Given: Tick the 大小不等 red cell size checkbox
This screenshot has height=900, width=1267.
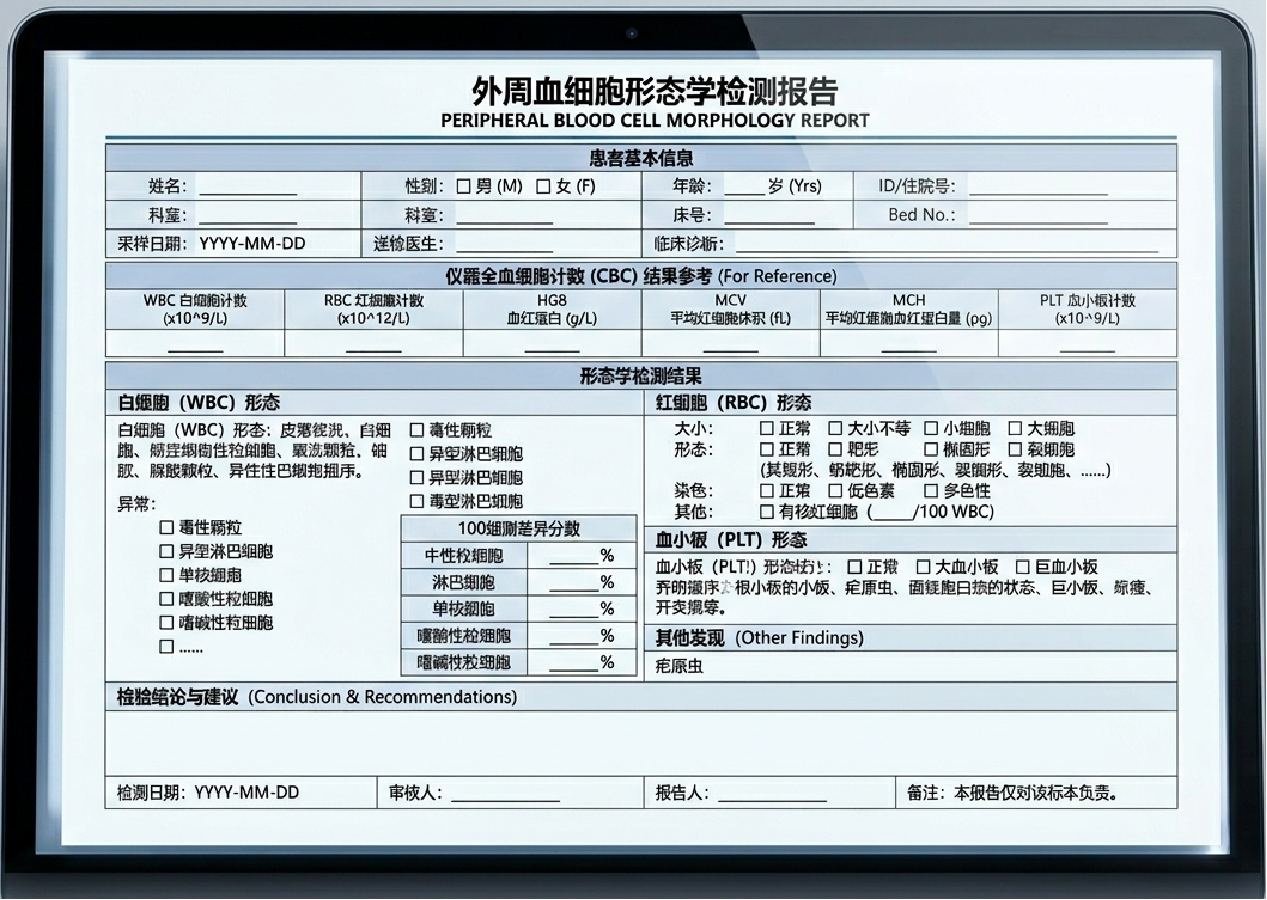Looking at the screenshot, I should (x=835, y=428).
